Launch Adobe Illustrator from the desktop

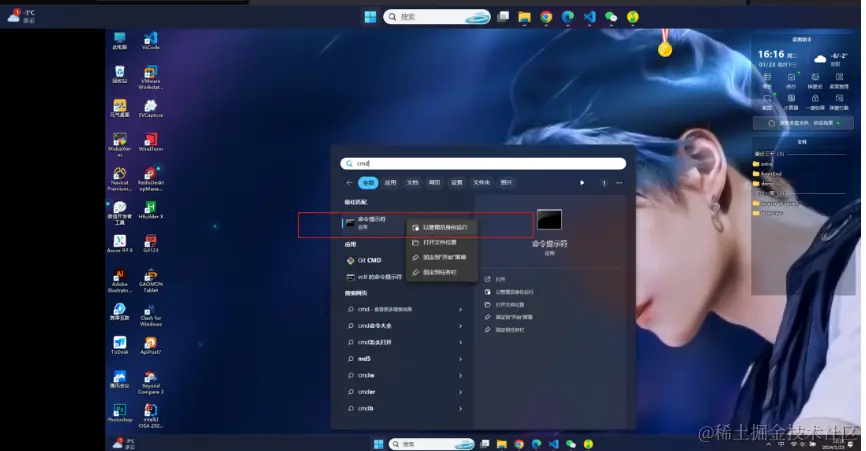coord(119,280)
